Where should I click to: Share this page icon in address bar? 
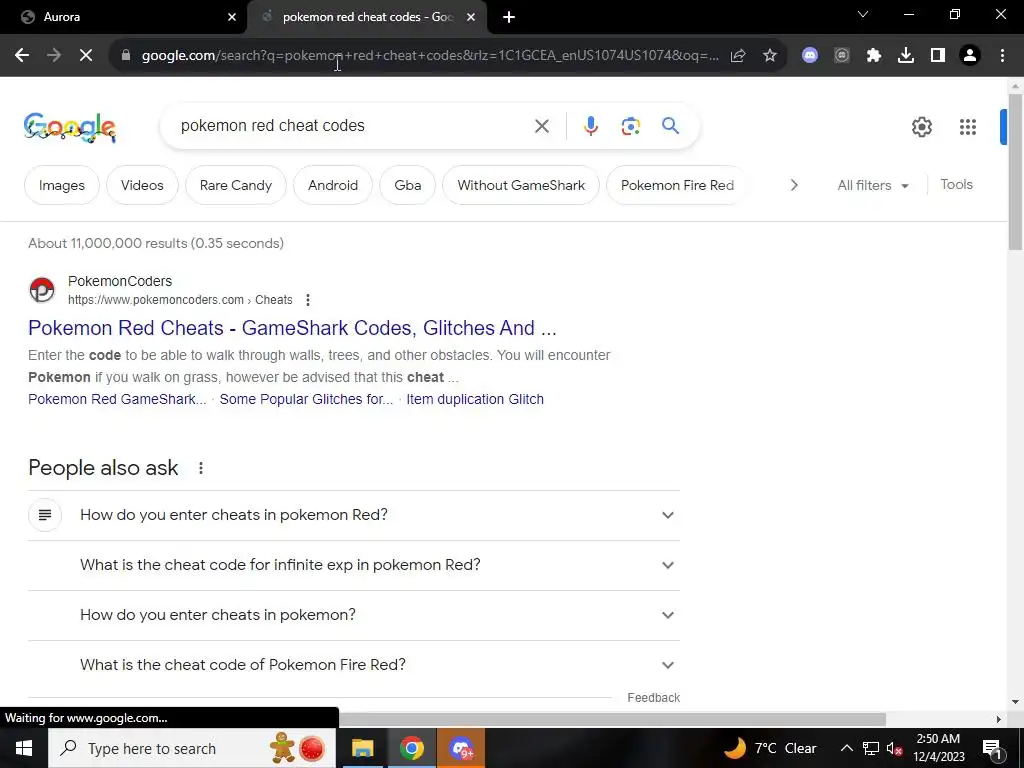738,56
